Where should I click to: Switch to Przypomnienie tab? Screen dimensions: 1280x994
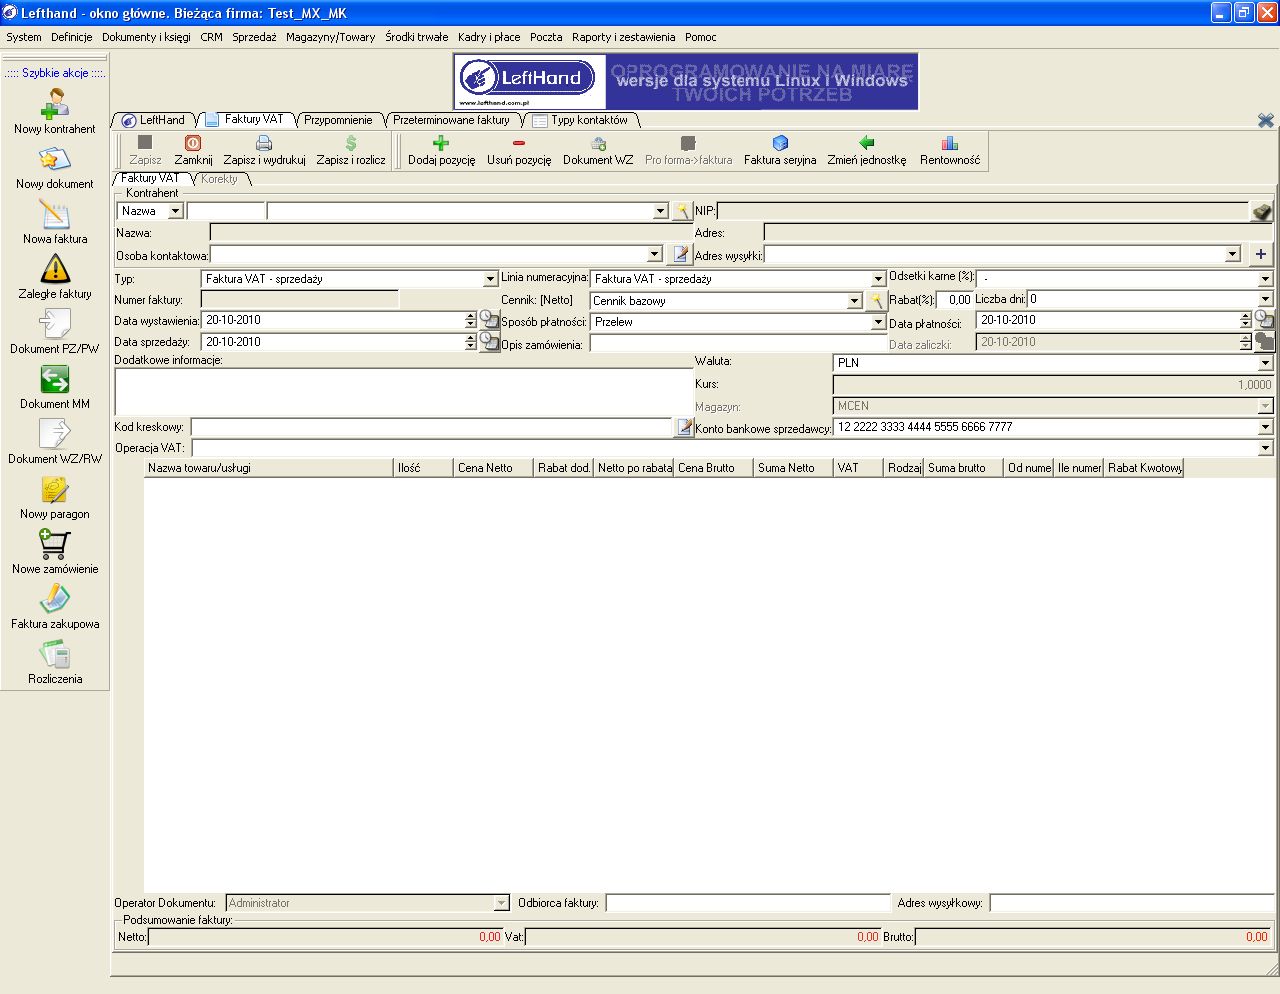pyautogui.click(x=338, y=120)
